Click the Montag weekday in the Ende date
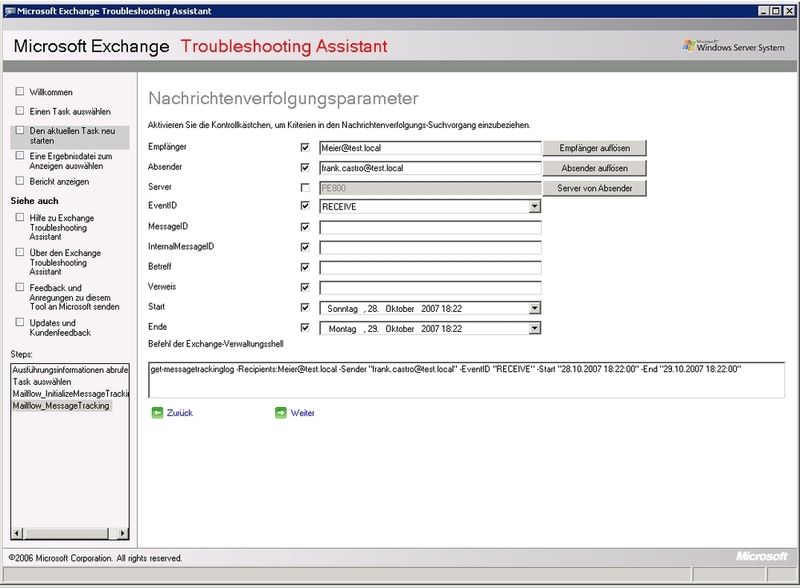This screenshot has width=800, height=588. (342, 329)
